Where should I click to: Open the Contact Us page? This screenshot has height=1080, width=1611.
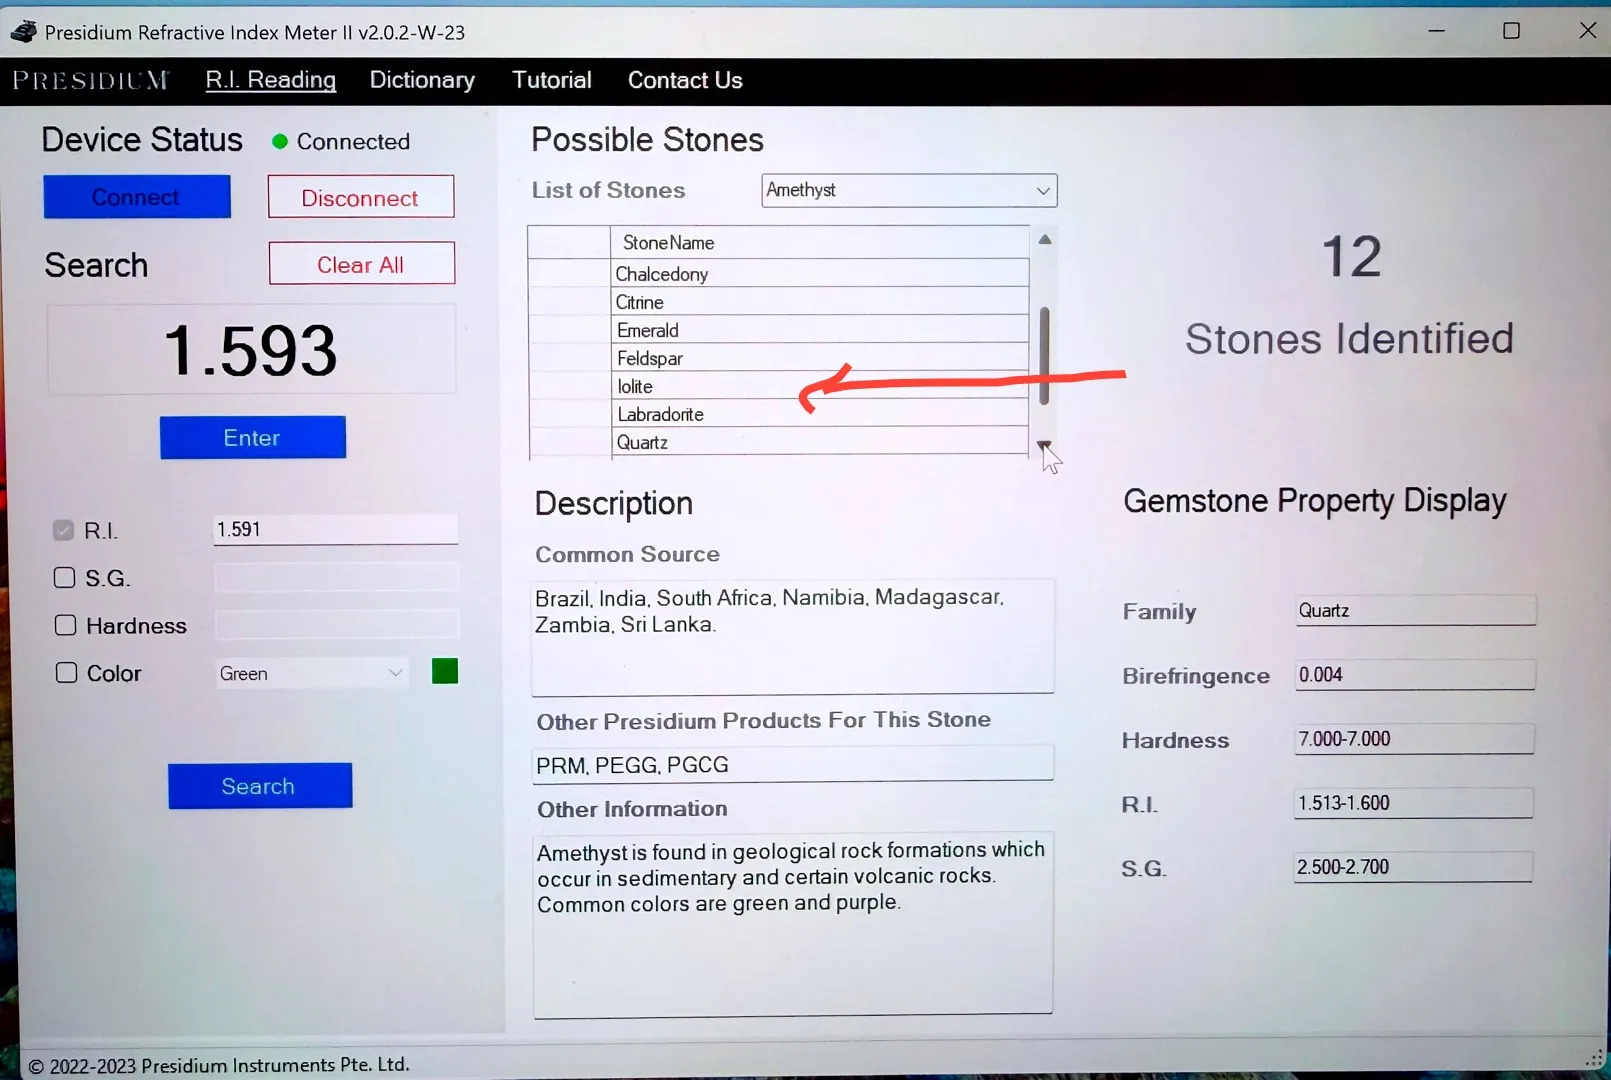pyautogui.click(x=684, y=80)
